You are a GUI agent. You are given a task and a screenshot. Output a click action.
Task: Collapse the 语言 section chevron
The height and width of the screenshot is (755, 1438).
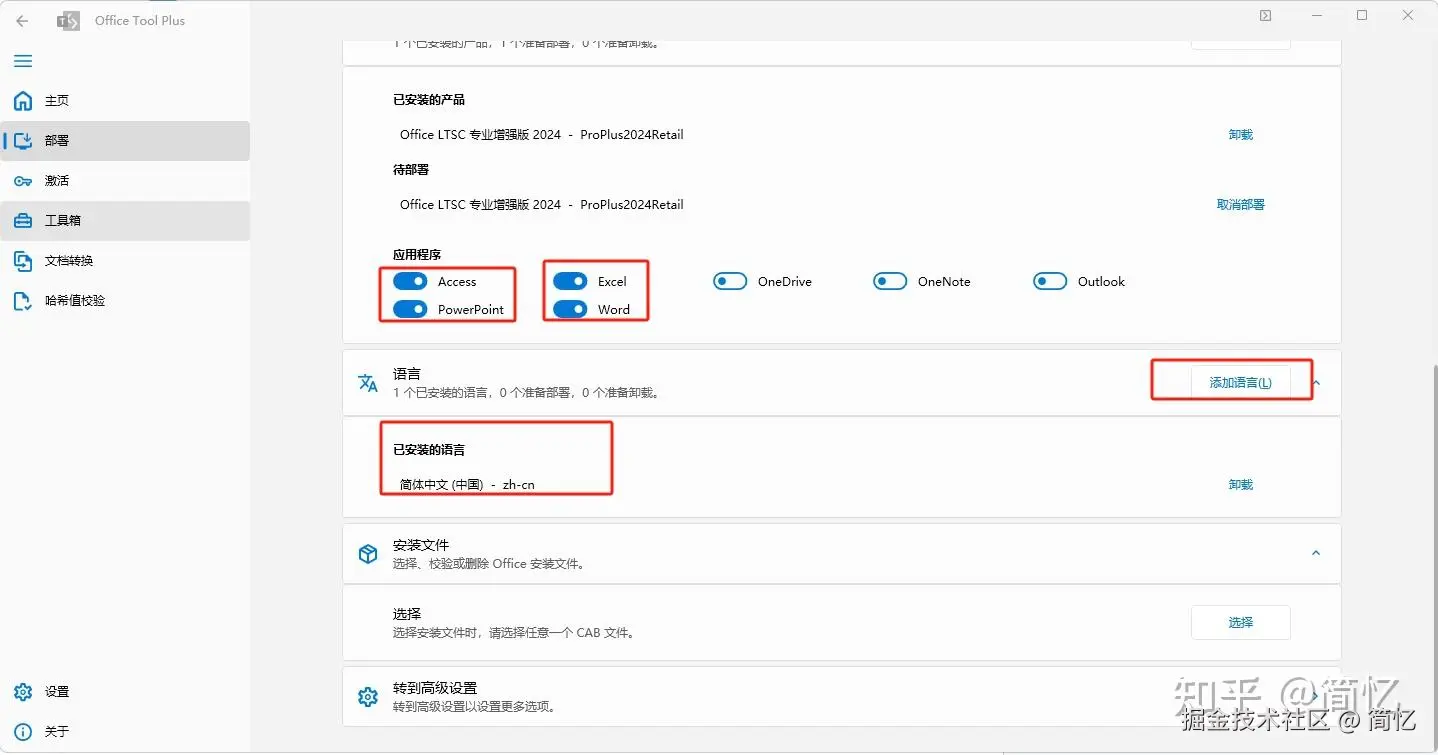pos(1316,383)
